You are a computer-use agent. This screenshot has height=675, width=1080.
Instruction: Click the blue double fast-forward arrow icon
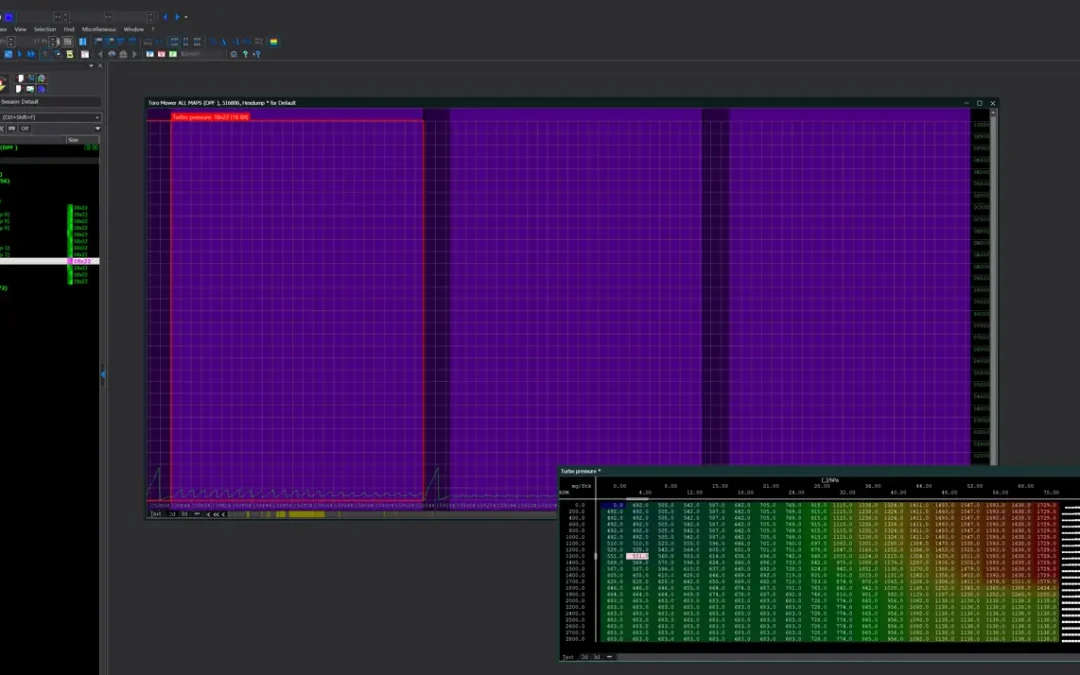31,54
